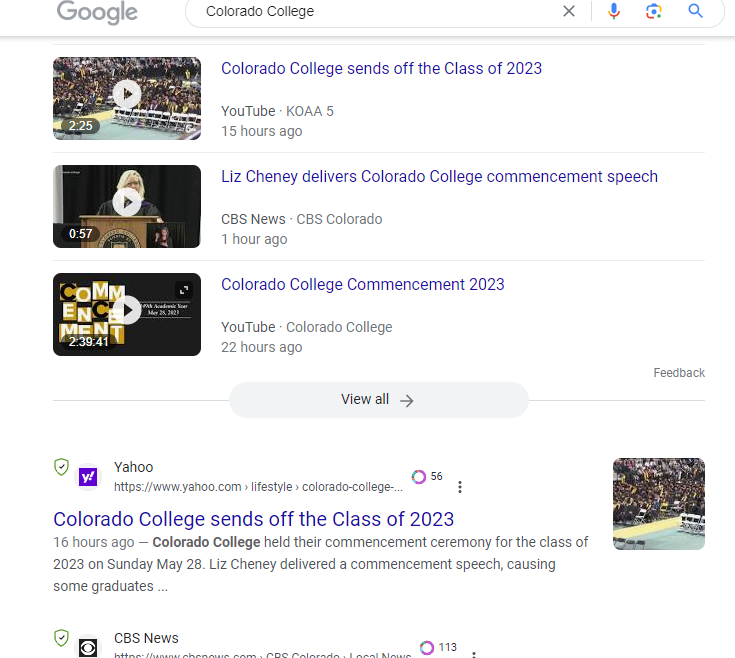Image resolution: width=735 pixels, height=658 pixels.
Task: Submit search with magnifying glass icon
Action: click(x=695, y=11)
